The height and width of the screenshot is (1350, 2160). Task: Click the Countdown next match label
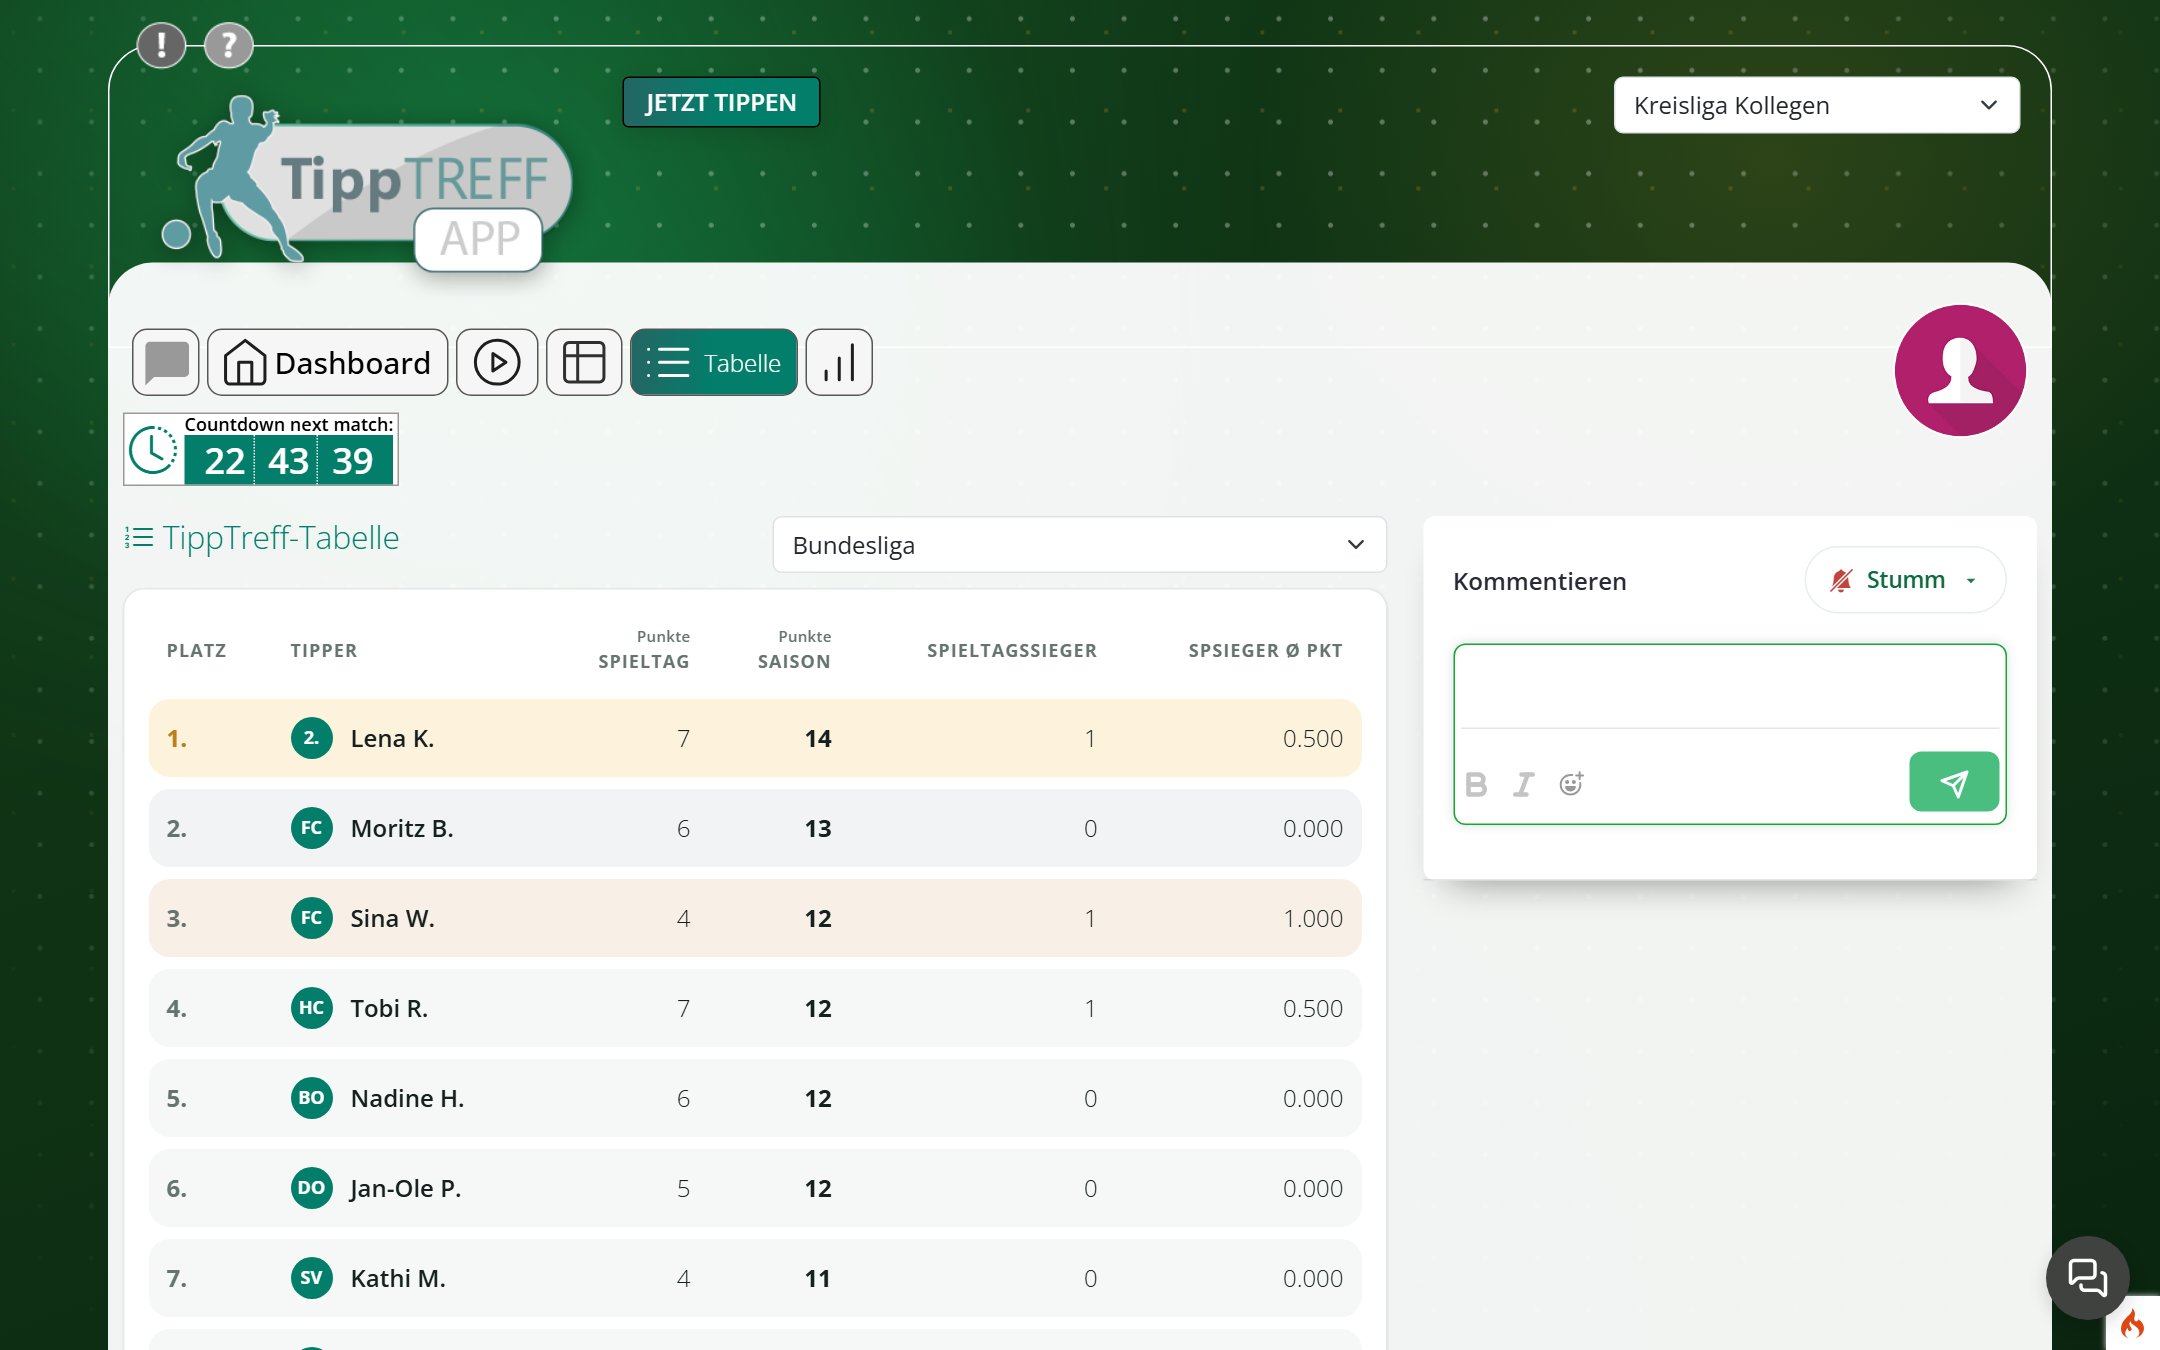[x=289, y=424]
